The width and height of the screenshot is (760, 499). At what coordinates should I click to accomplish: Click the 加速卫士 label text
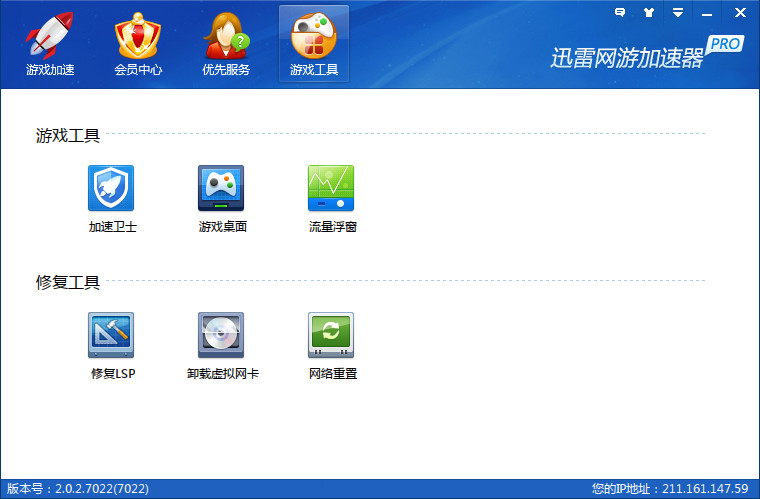(x=112, y=227)
